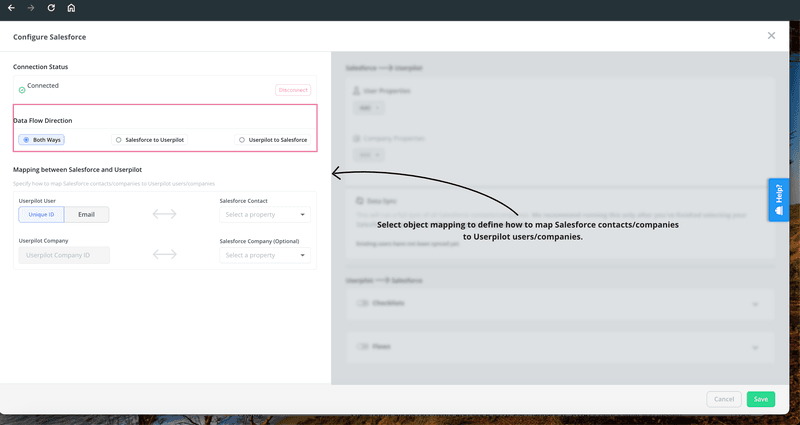This screenshot has width=800, height=425.
Task: Expand the Flows section chevron
Action: click(x=755, y=347)
